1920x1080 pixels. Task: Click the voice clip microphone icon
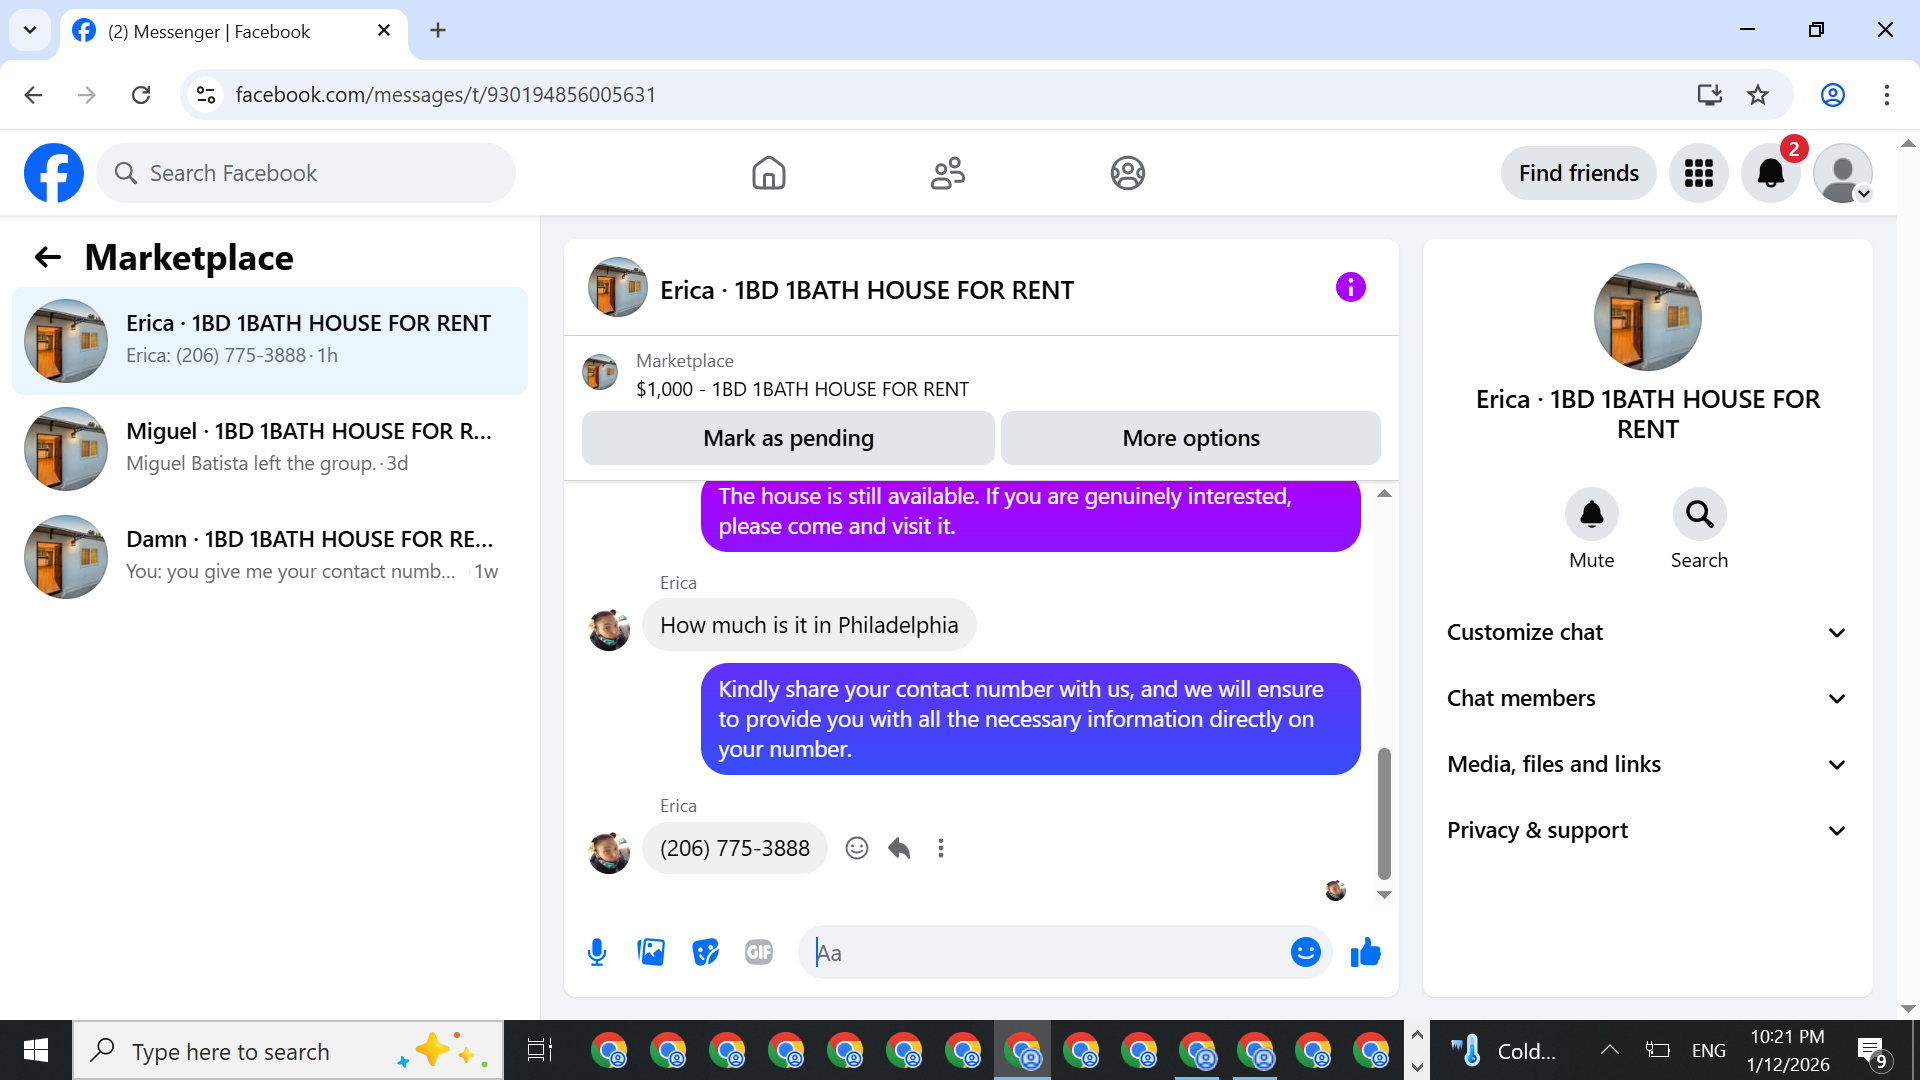597,952
